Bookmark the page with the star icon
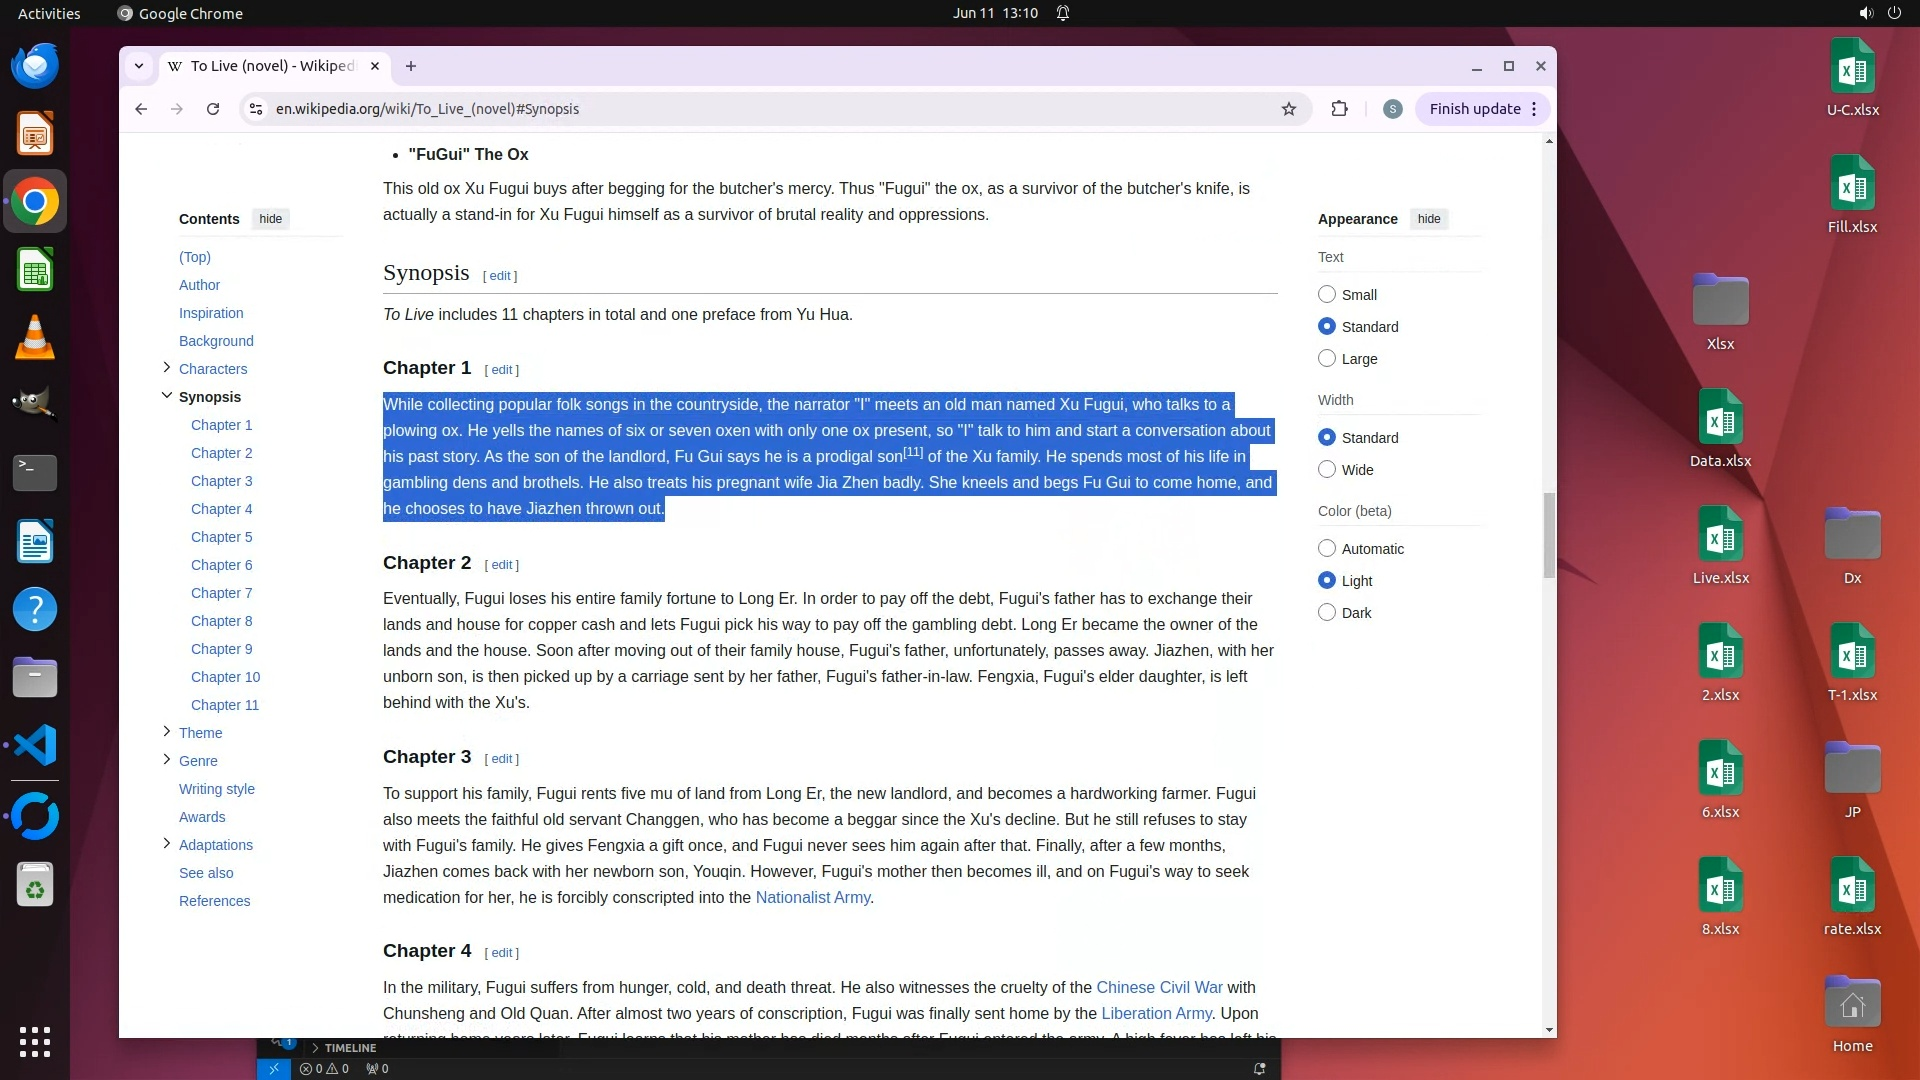The image size is (1920, 1080). [x=1289, y=109]
